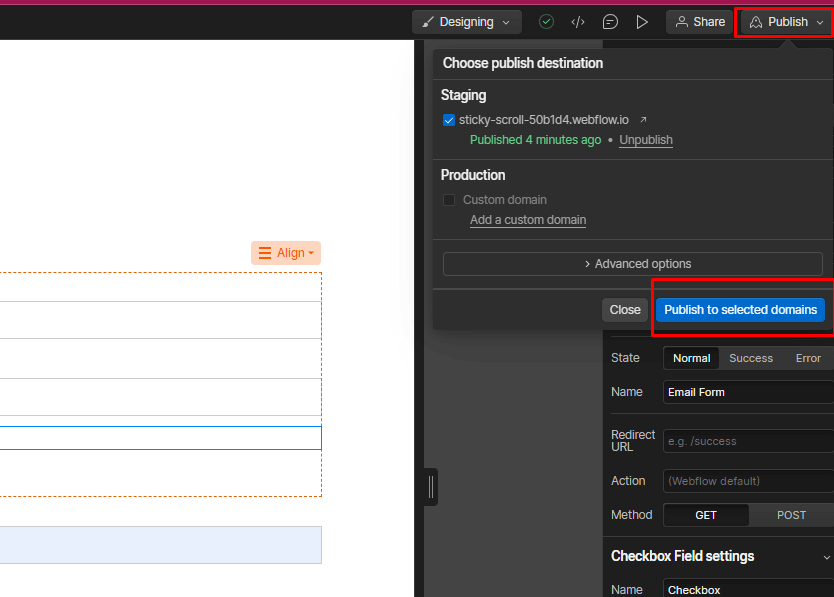Click the Close button in publish dialog
The height and width of the screenshot is (597, 834).
pos(625,310)
